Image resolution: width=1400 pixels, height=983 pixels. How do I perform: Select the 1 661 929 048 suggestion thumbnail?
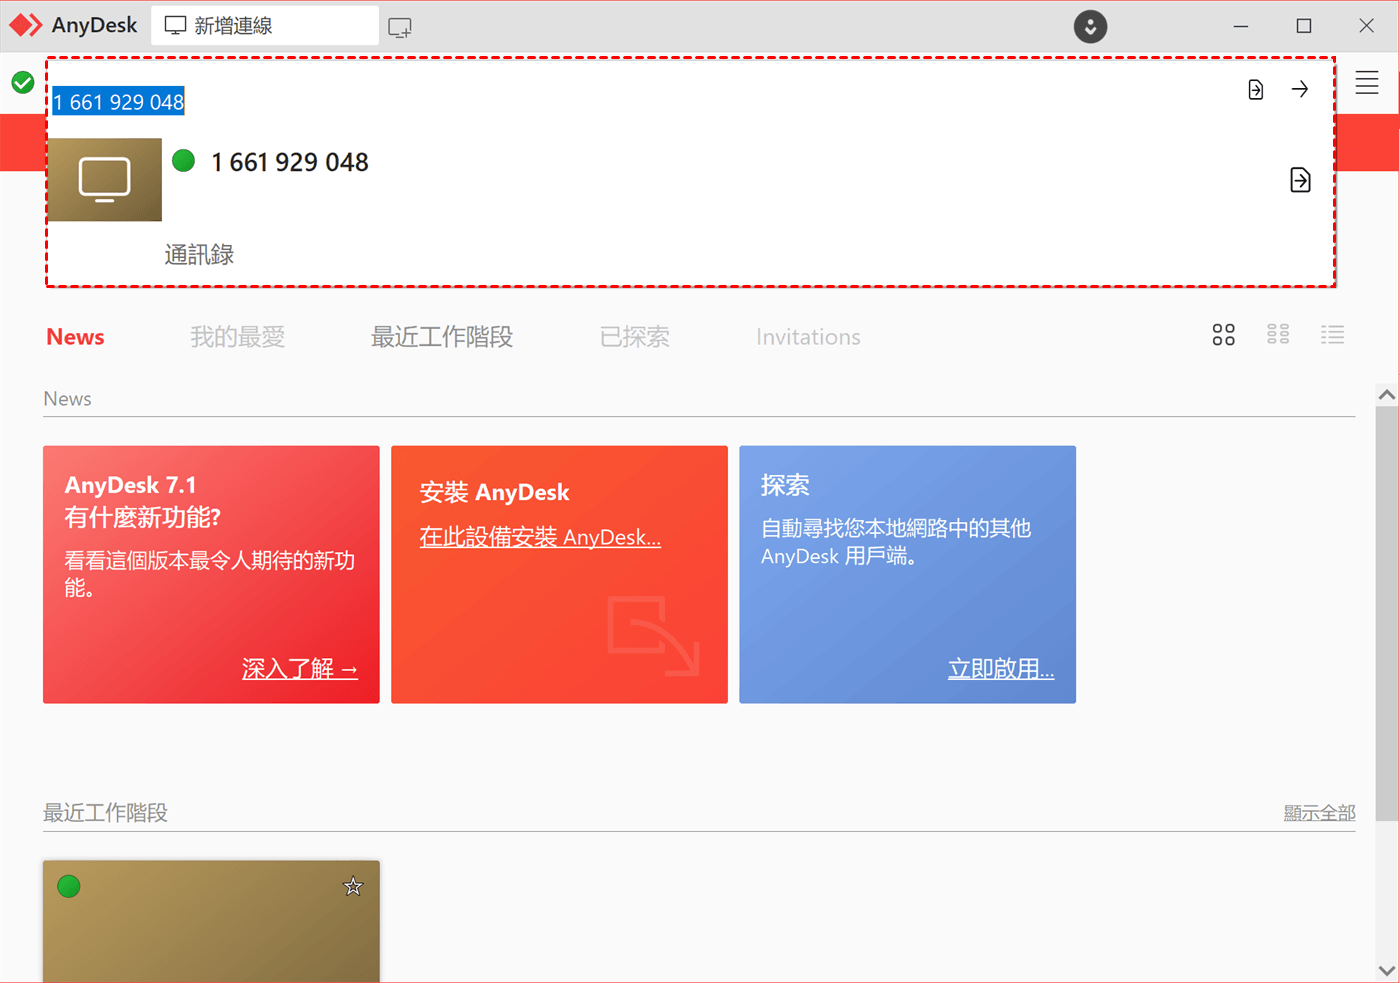click(x=105, y=180)
